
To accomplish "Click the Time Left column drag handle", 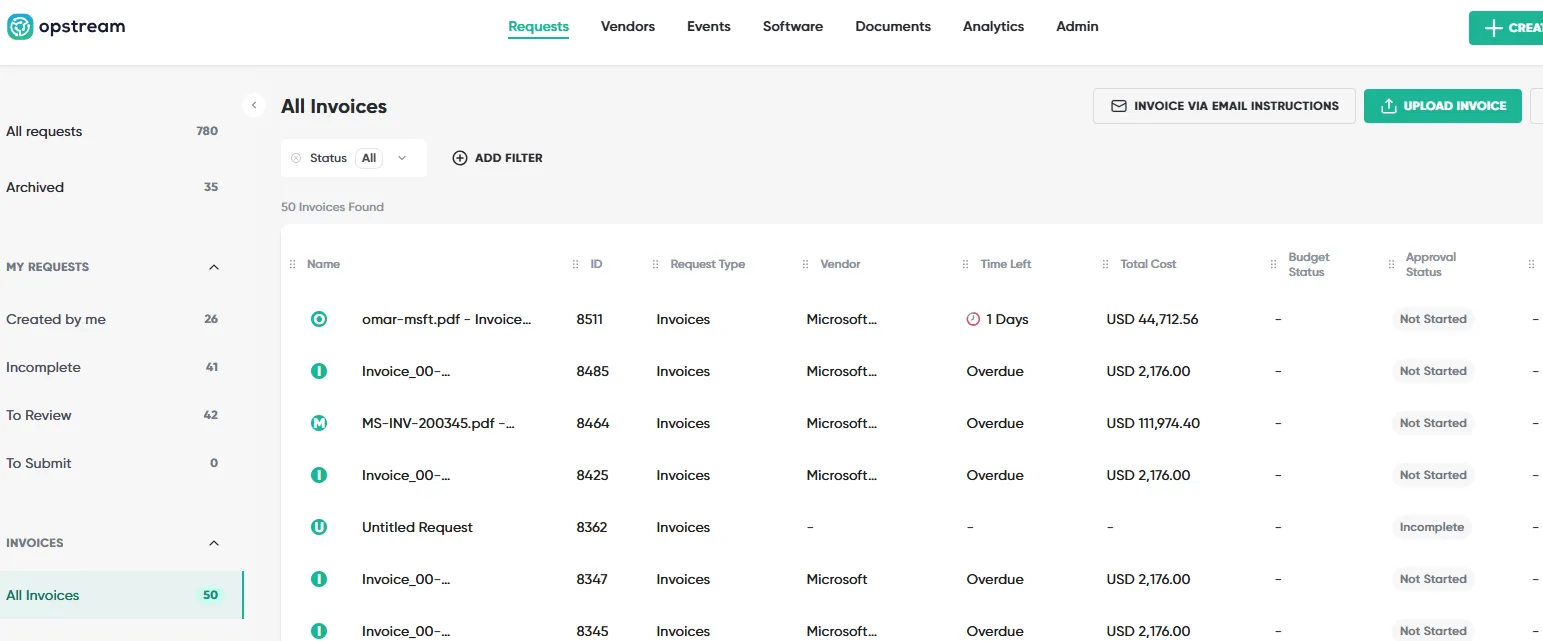I will (x=966, y=264).
